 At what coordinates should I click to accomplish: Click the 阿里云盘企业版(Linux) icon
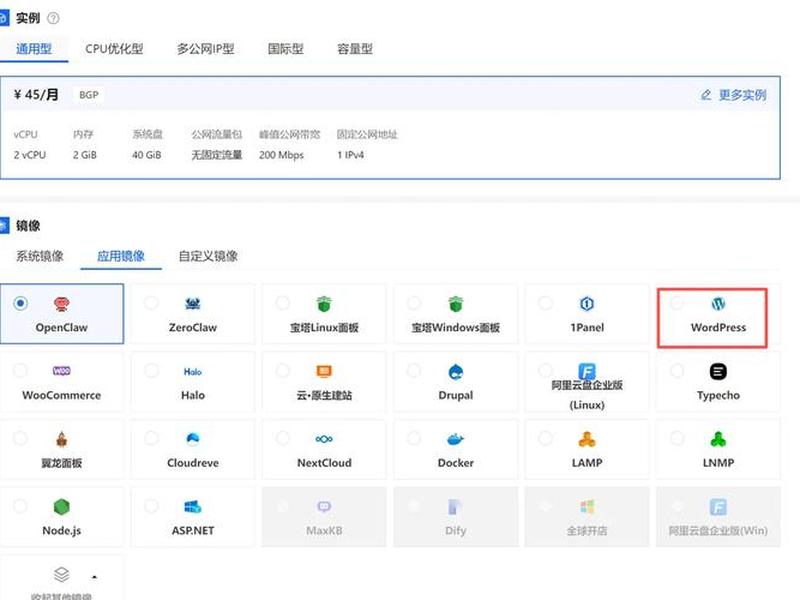click(x=587, y=371)
